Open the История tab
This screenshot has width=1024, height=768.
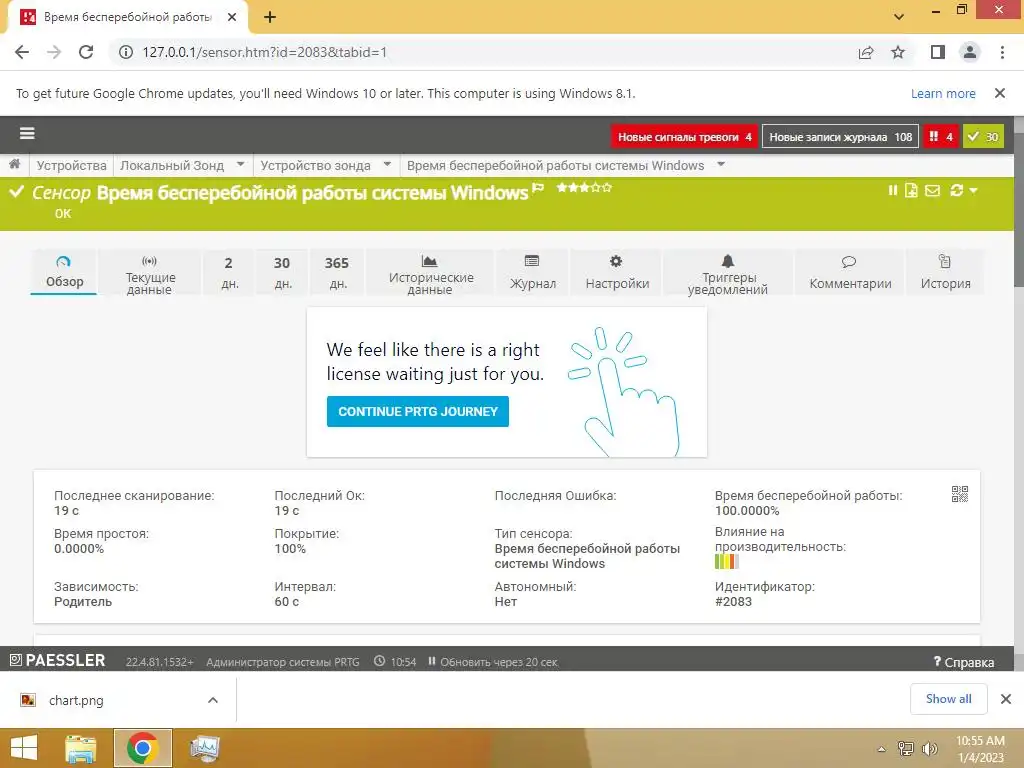[945, 272]
